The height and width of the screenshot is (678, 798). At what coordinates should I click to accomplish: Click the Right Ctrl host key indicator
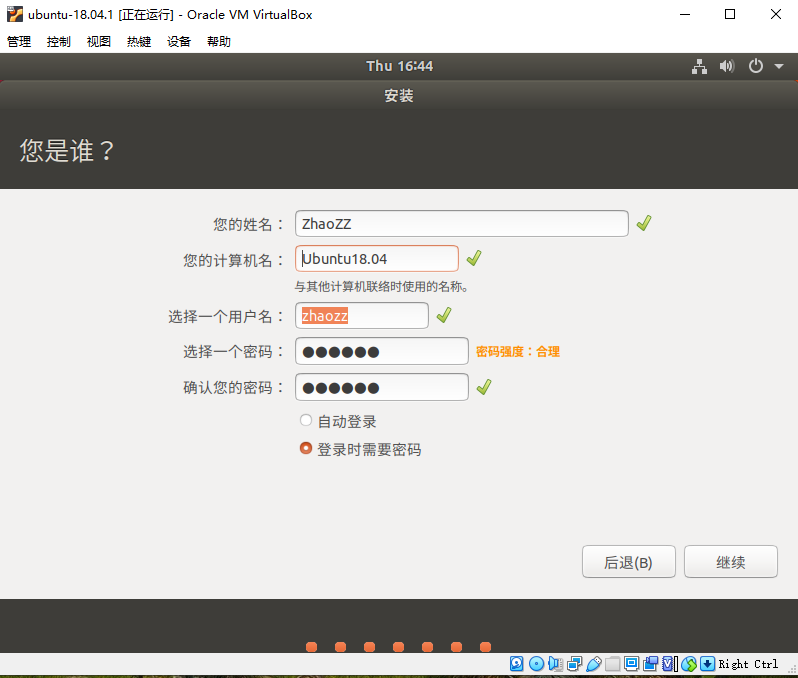[748, 664]
